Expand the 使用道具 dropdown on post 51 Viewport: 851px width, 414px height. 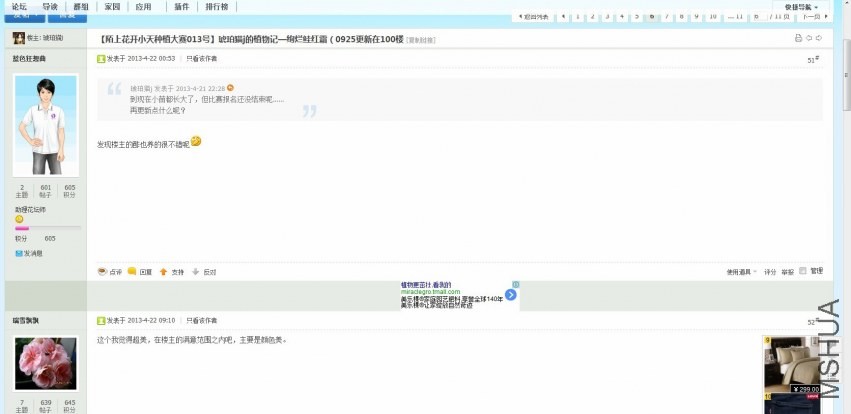[741, 272]
